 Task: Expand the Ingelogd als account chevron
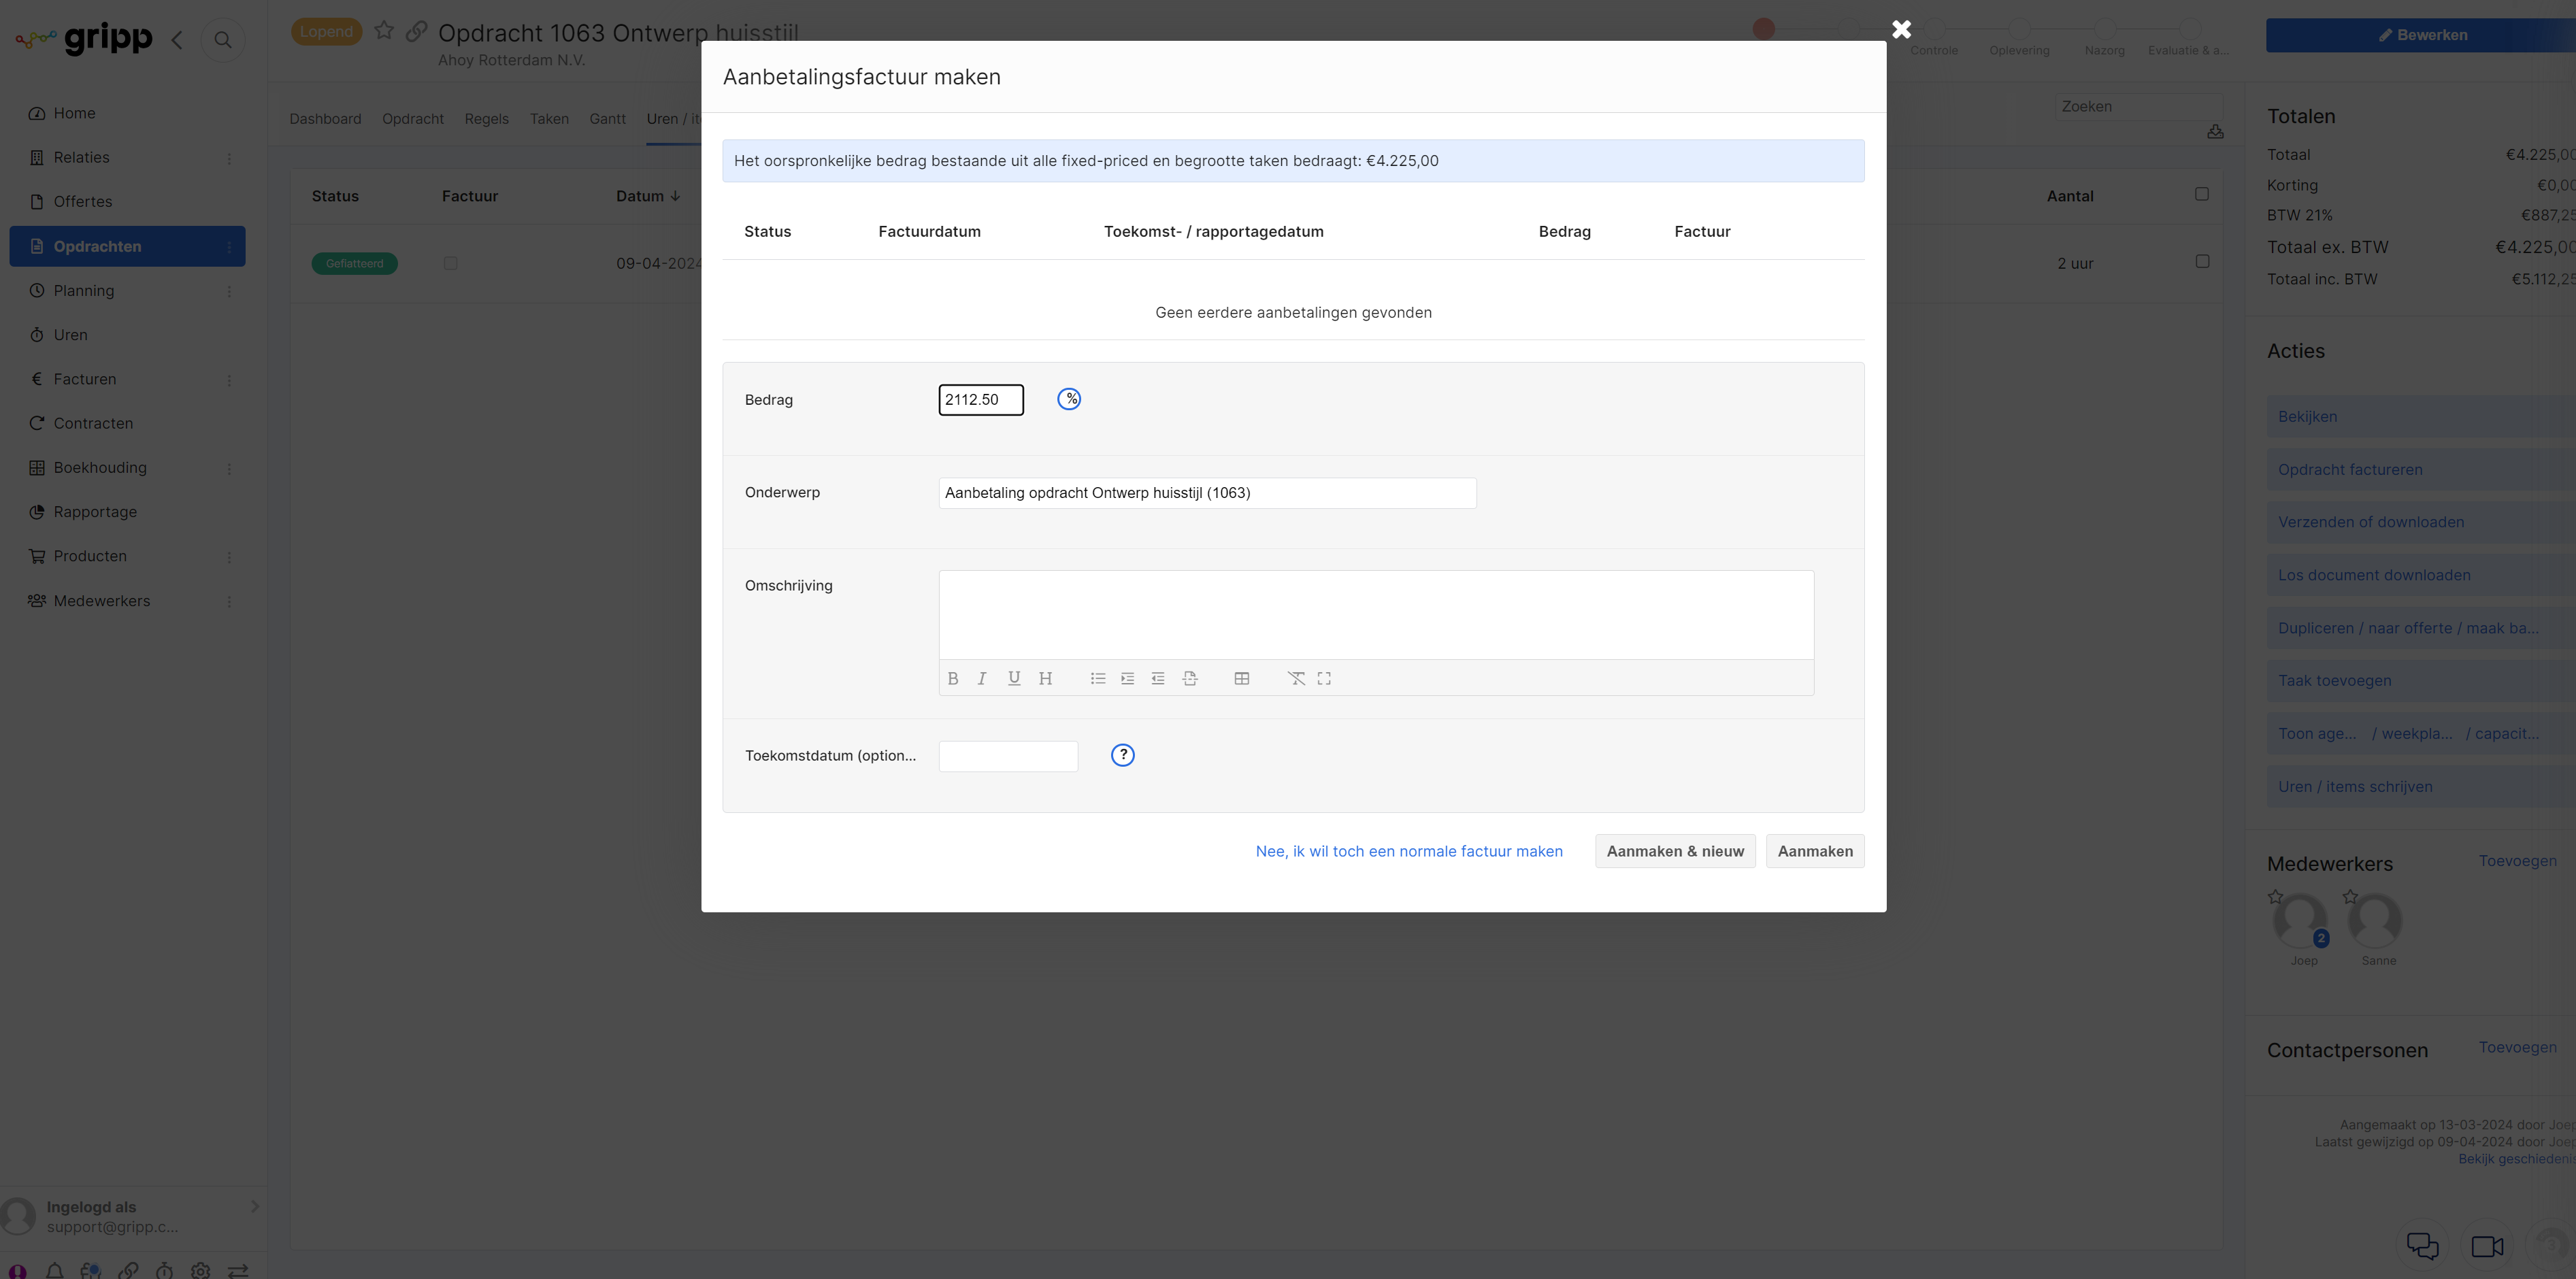point(254,1206)
